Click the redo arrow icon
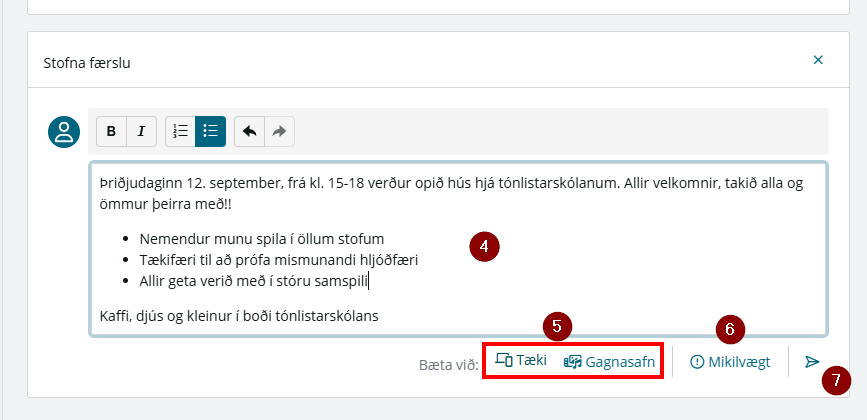867x420 pixels. point(279,131)
